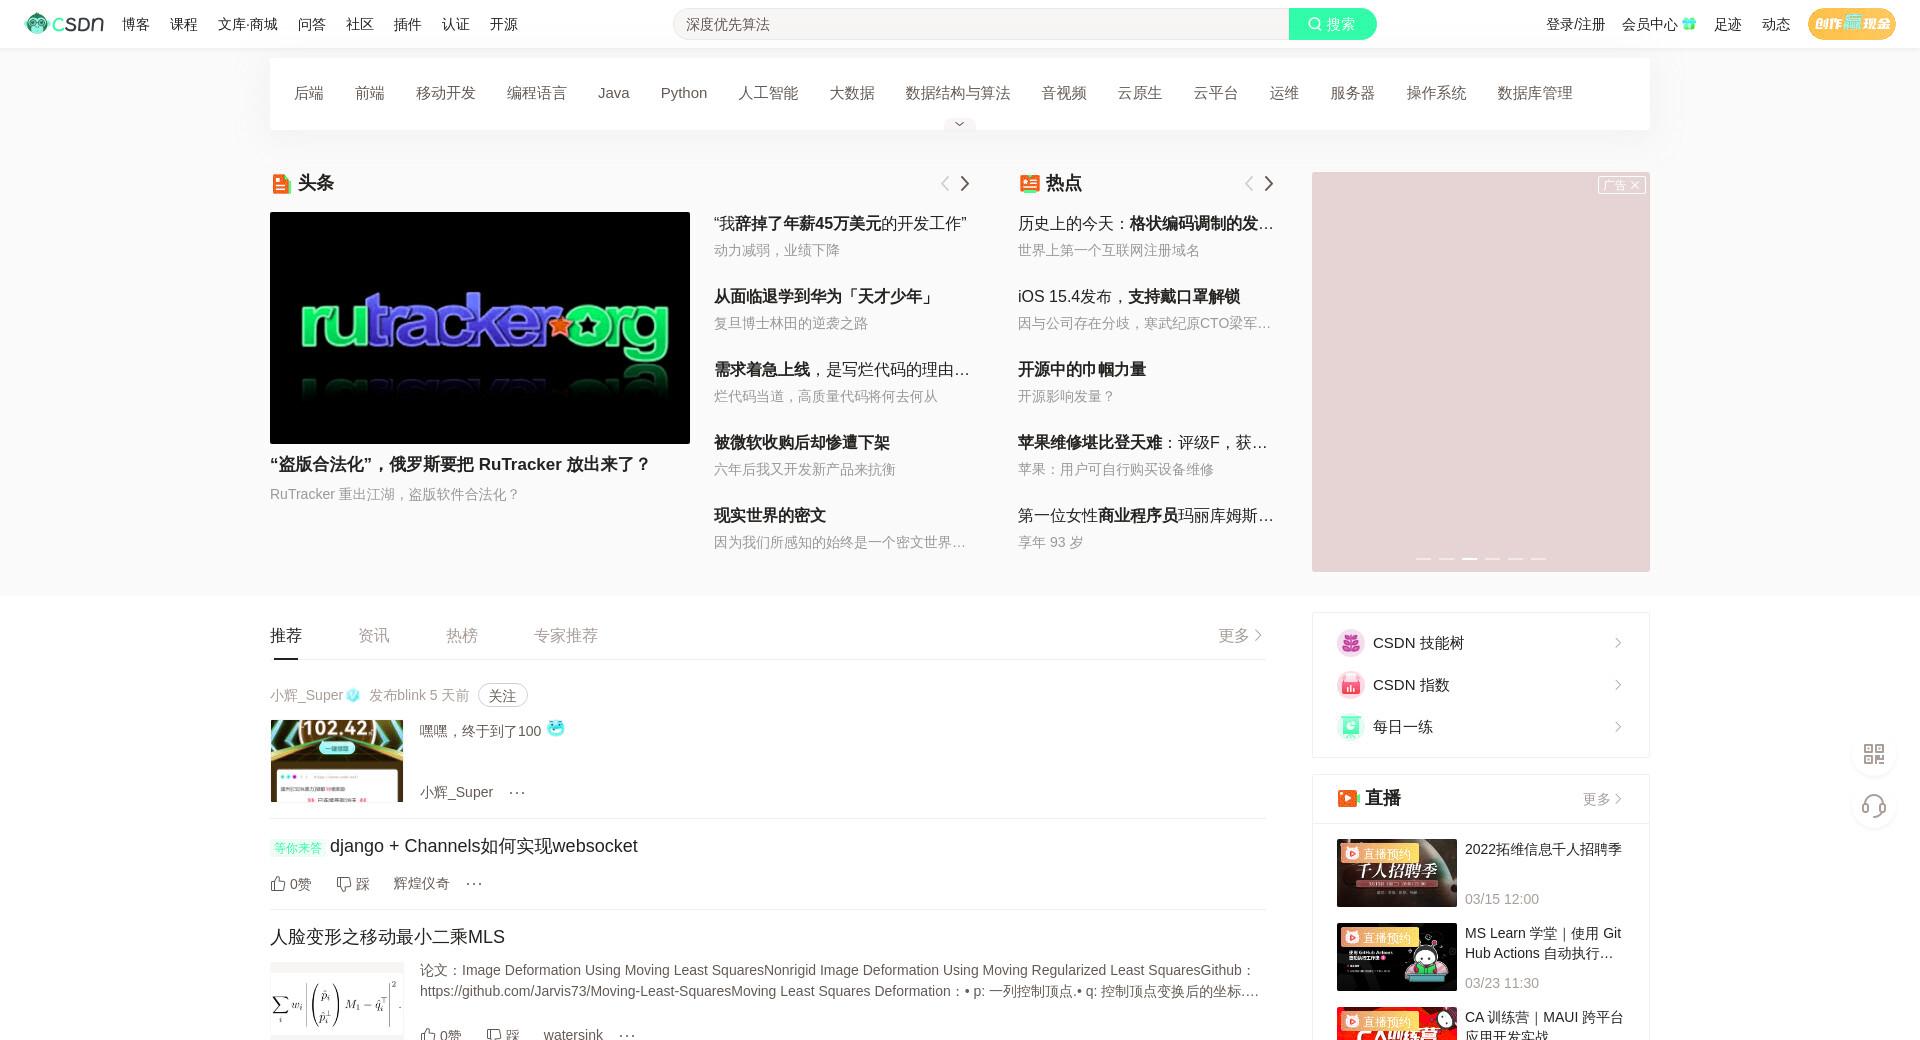Select the third ad carousel indicator dash
This screenshot has width=1920, height=1040.
1469,558
